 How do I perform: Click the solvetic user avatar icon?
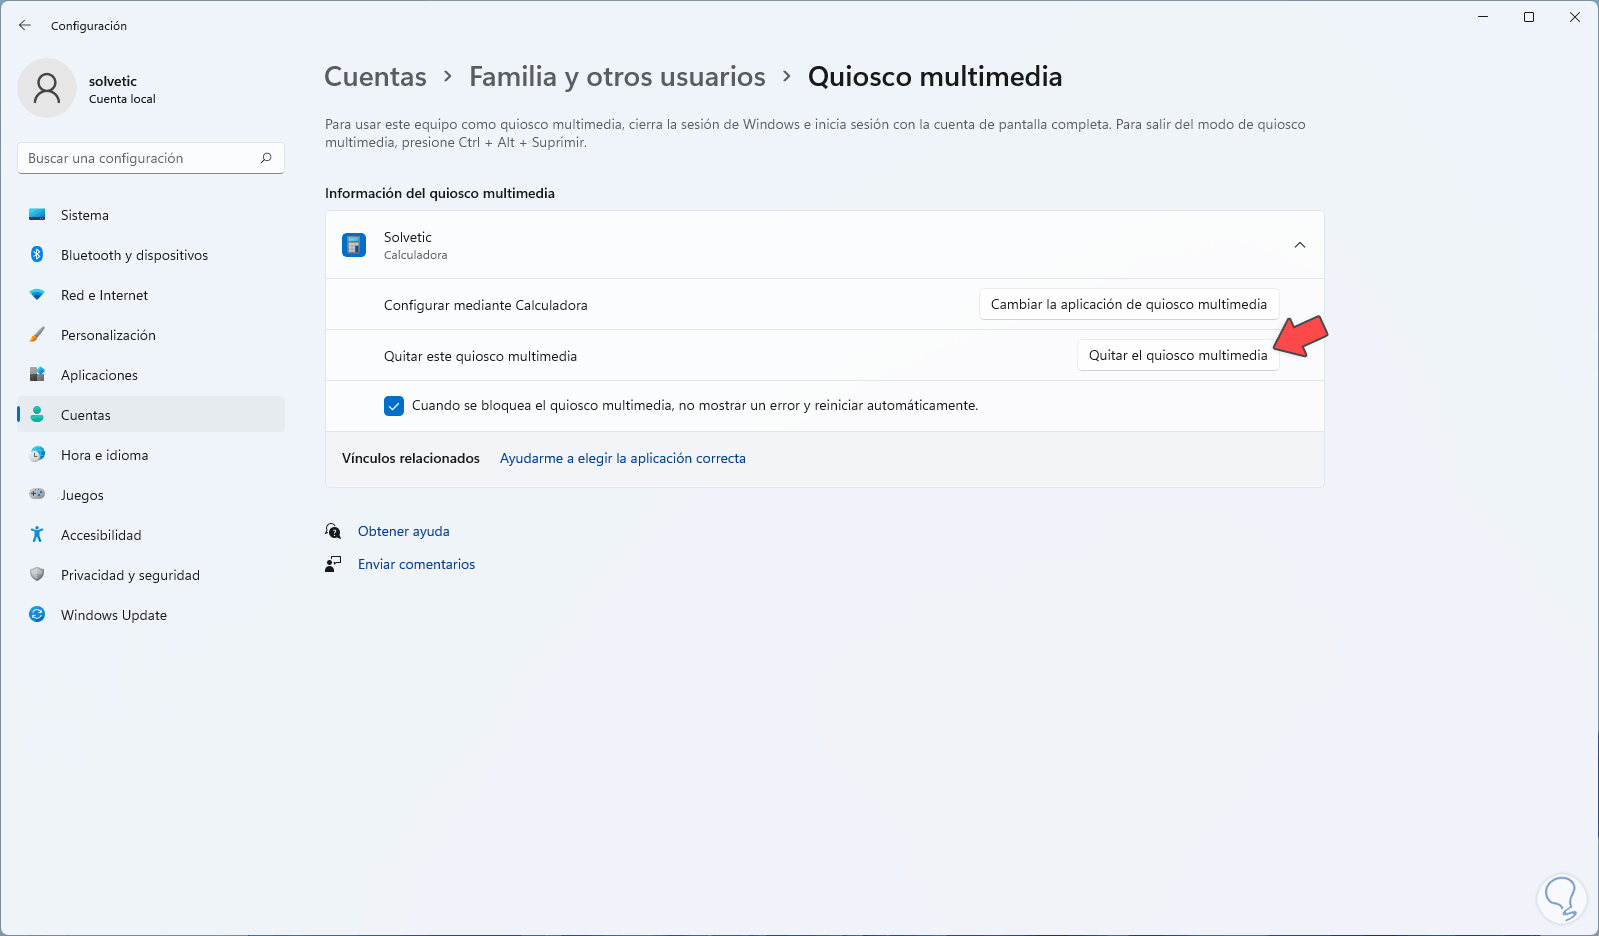click(x=47, y=88)
